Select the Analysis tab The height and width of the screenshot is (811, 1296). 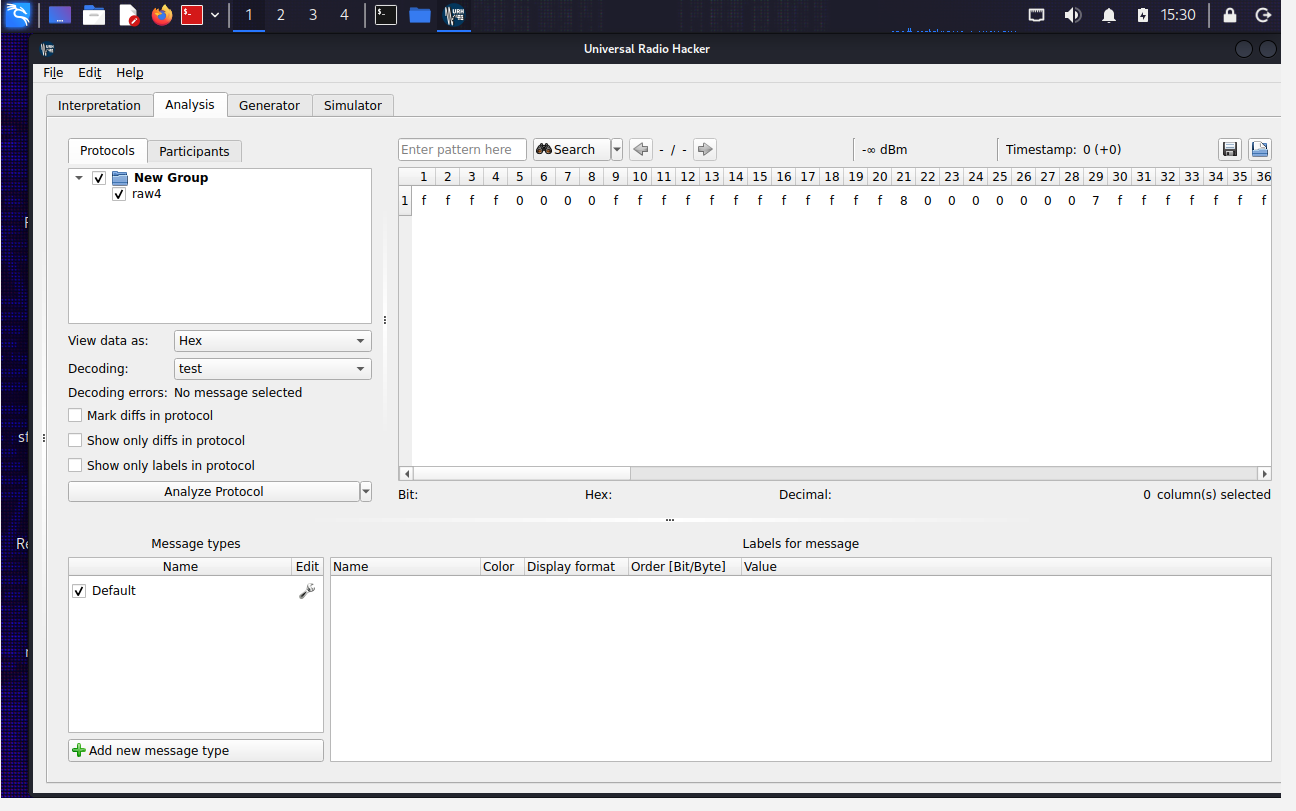(x=190, y=104)
